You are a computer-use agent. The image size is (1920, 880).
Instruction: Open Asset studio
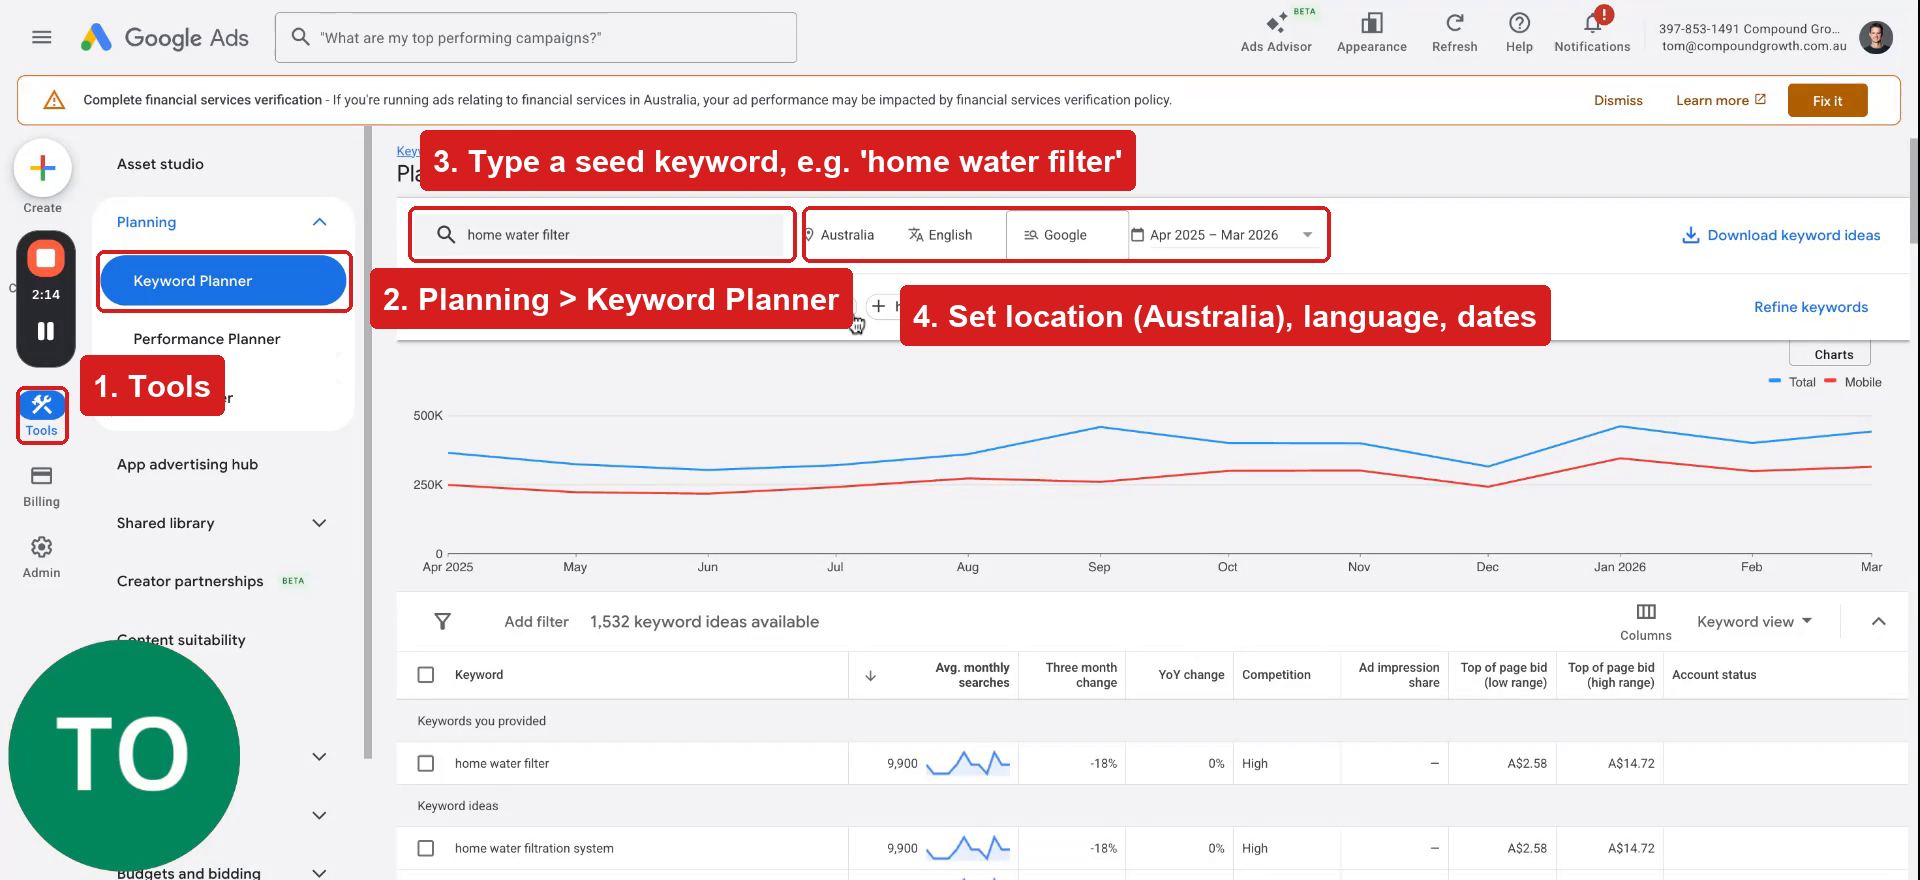coord(160,164)
